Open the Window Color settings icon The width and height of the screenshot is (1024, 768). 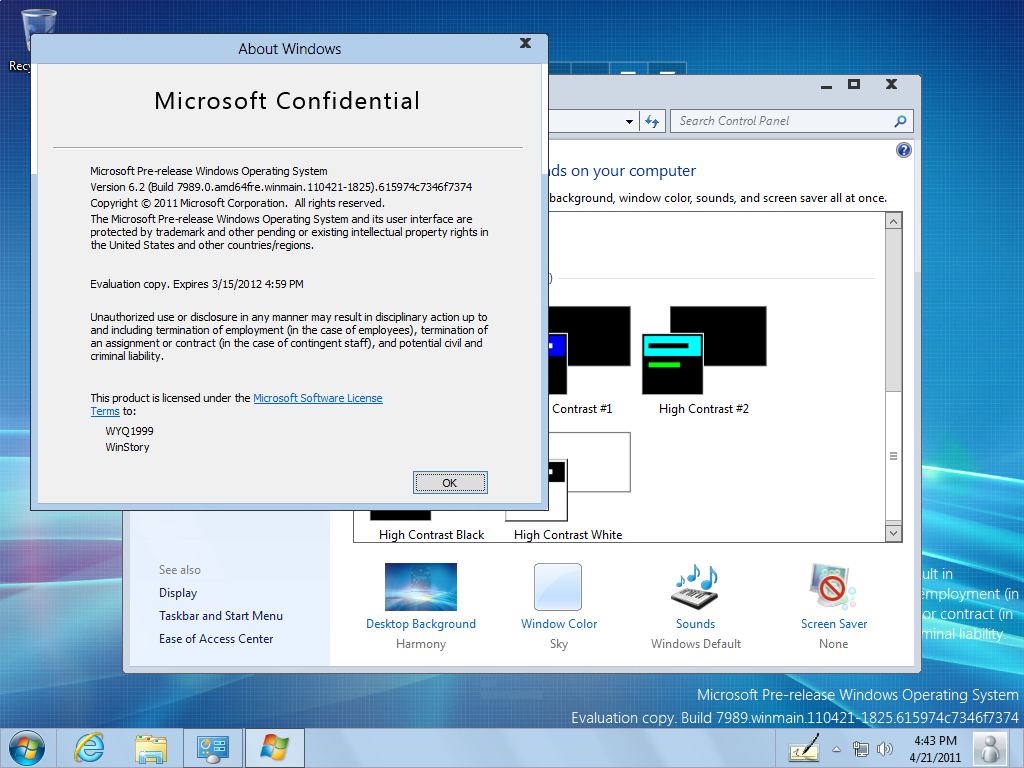click(558, 588)
